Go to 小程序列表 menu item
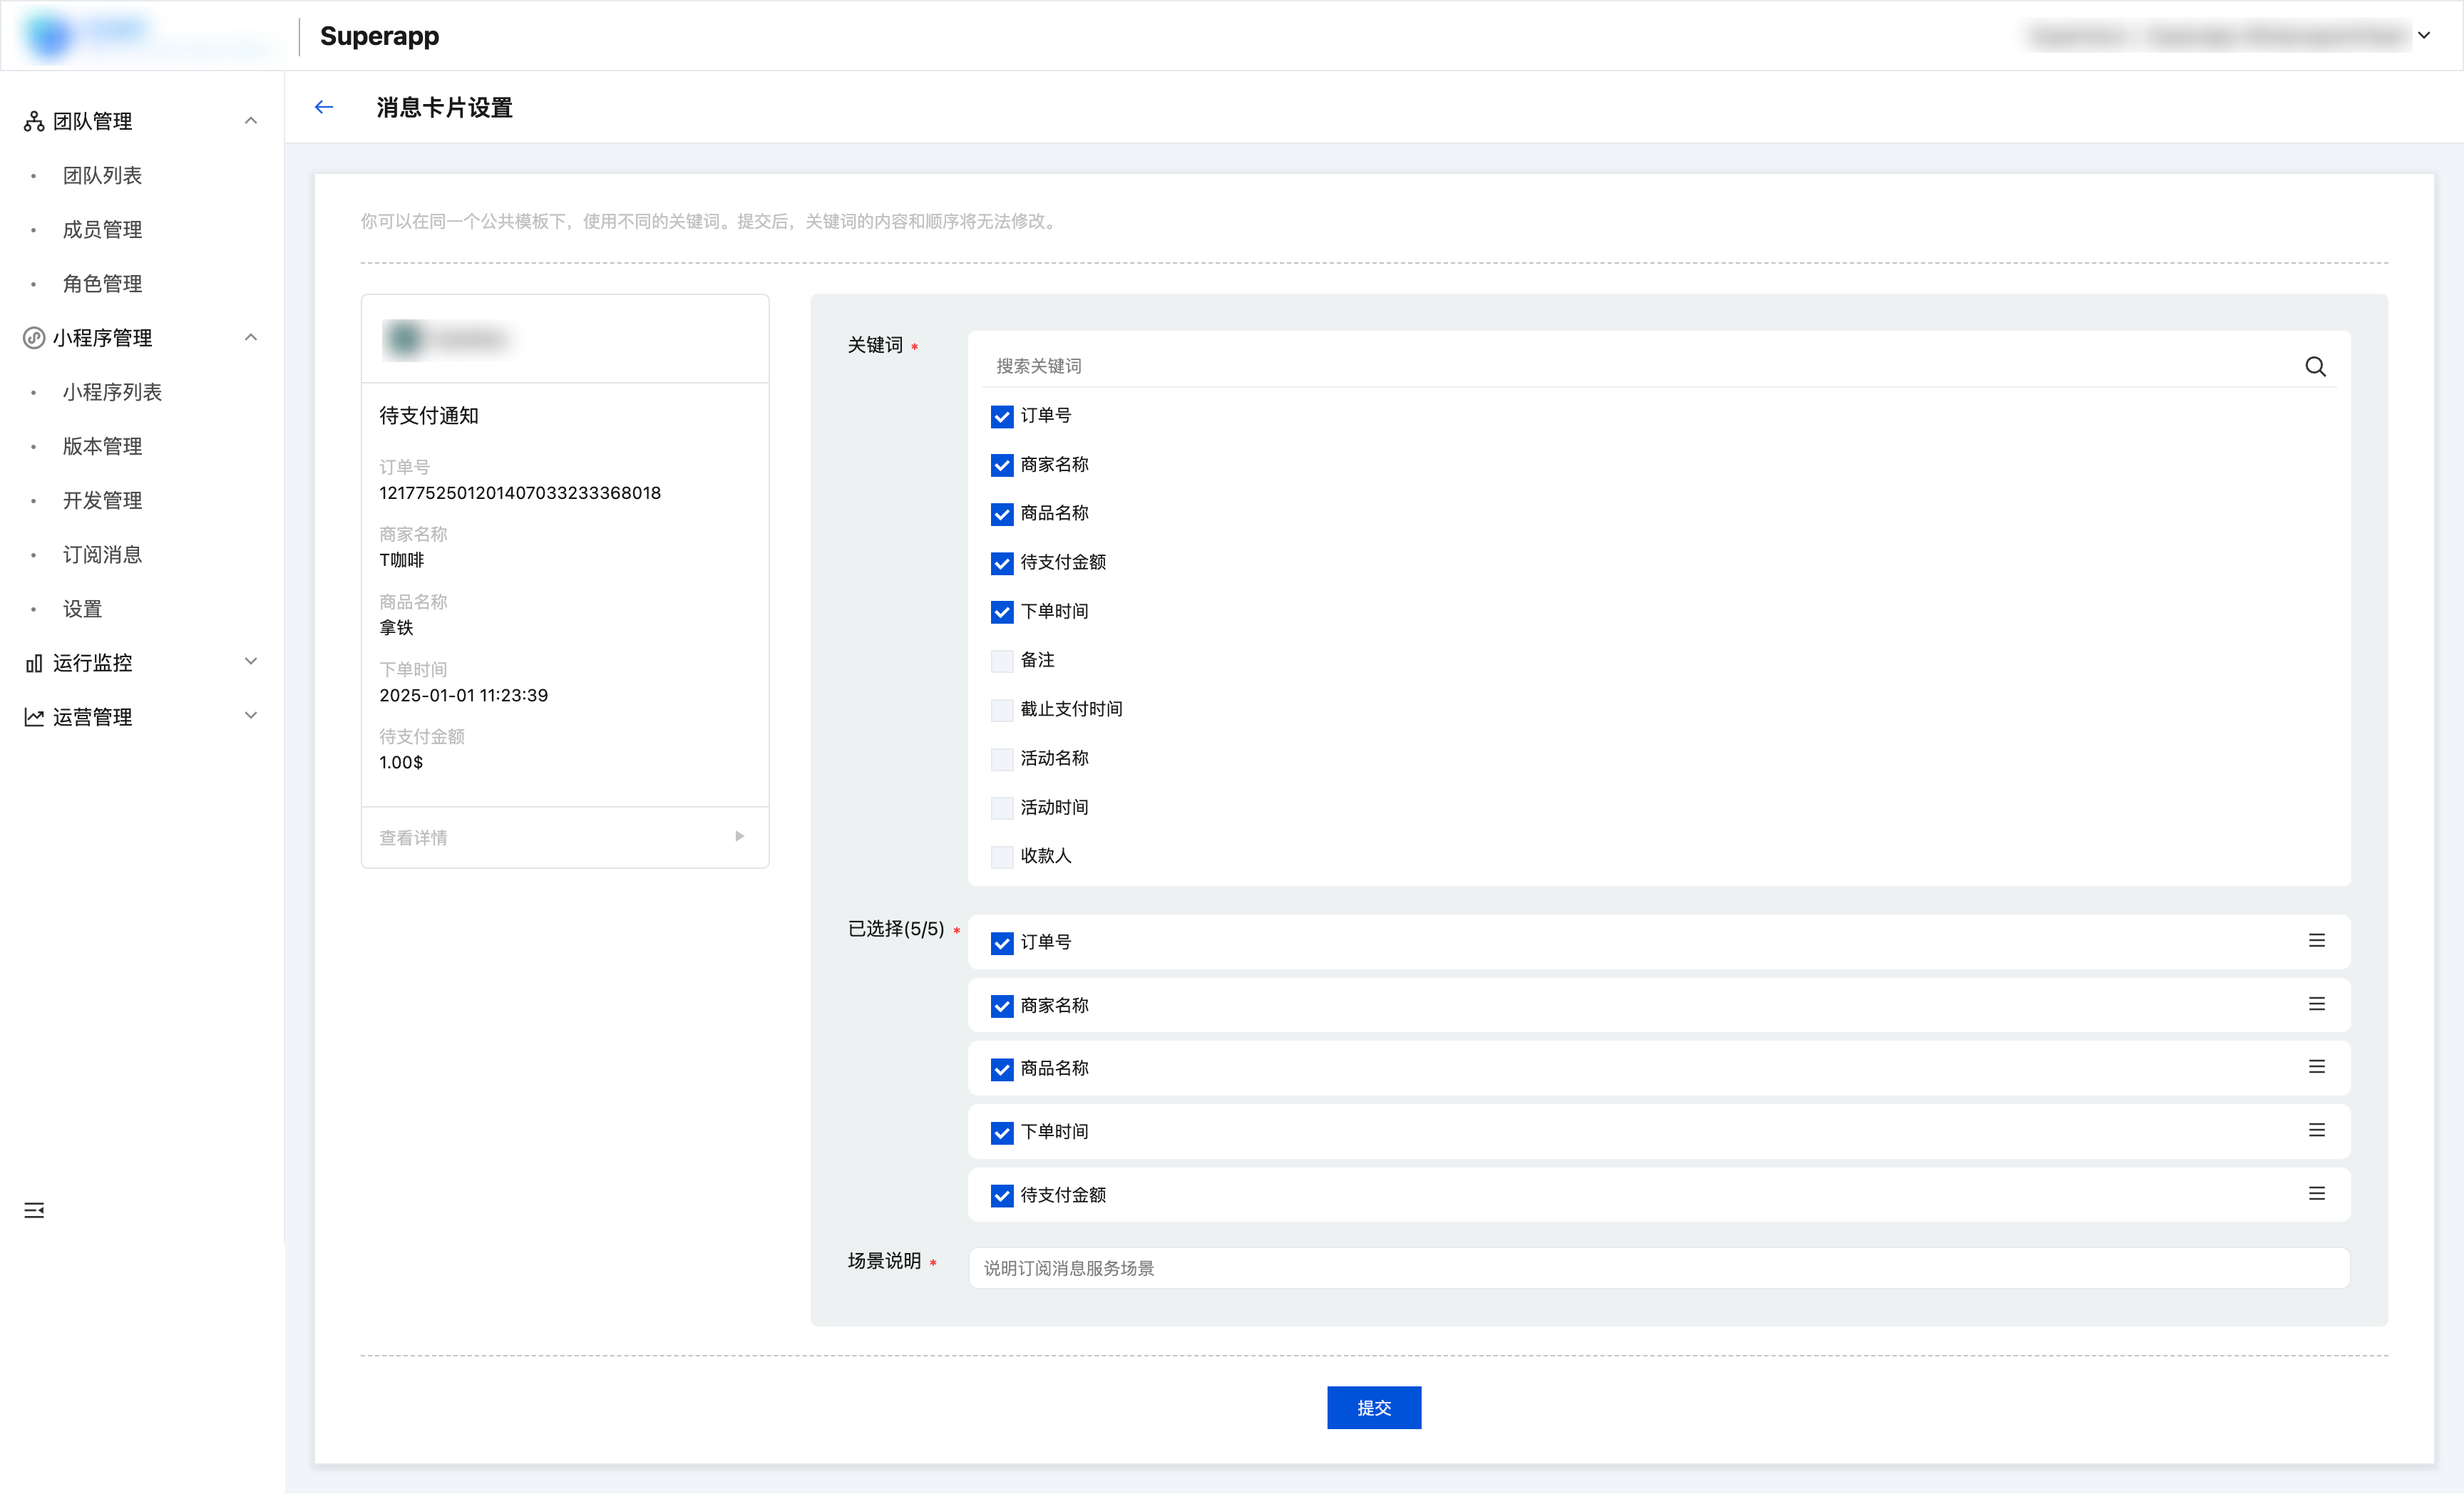 pyautogui.click(x=112, y=392)
